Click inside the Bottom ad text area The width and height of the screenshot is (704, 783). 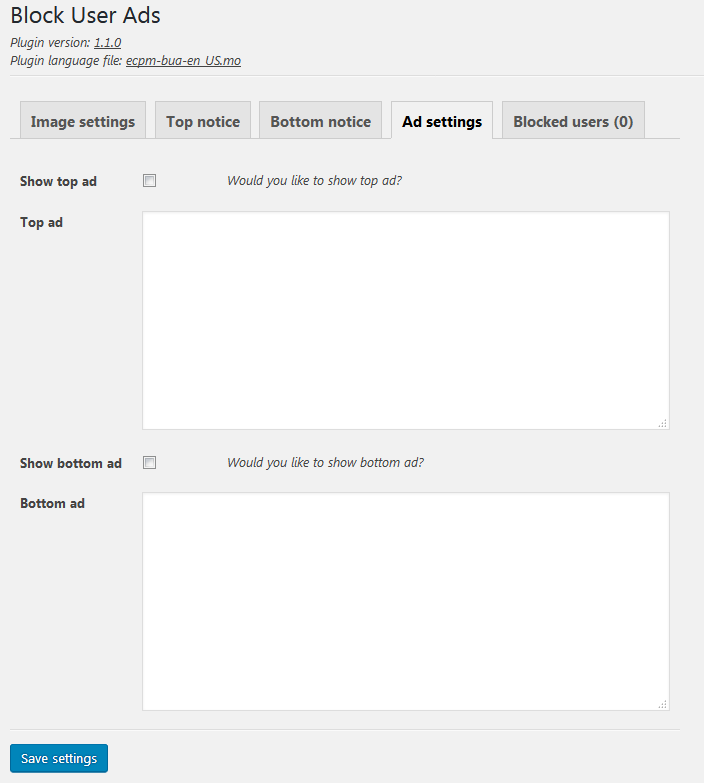406,601
